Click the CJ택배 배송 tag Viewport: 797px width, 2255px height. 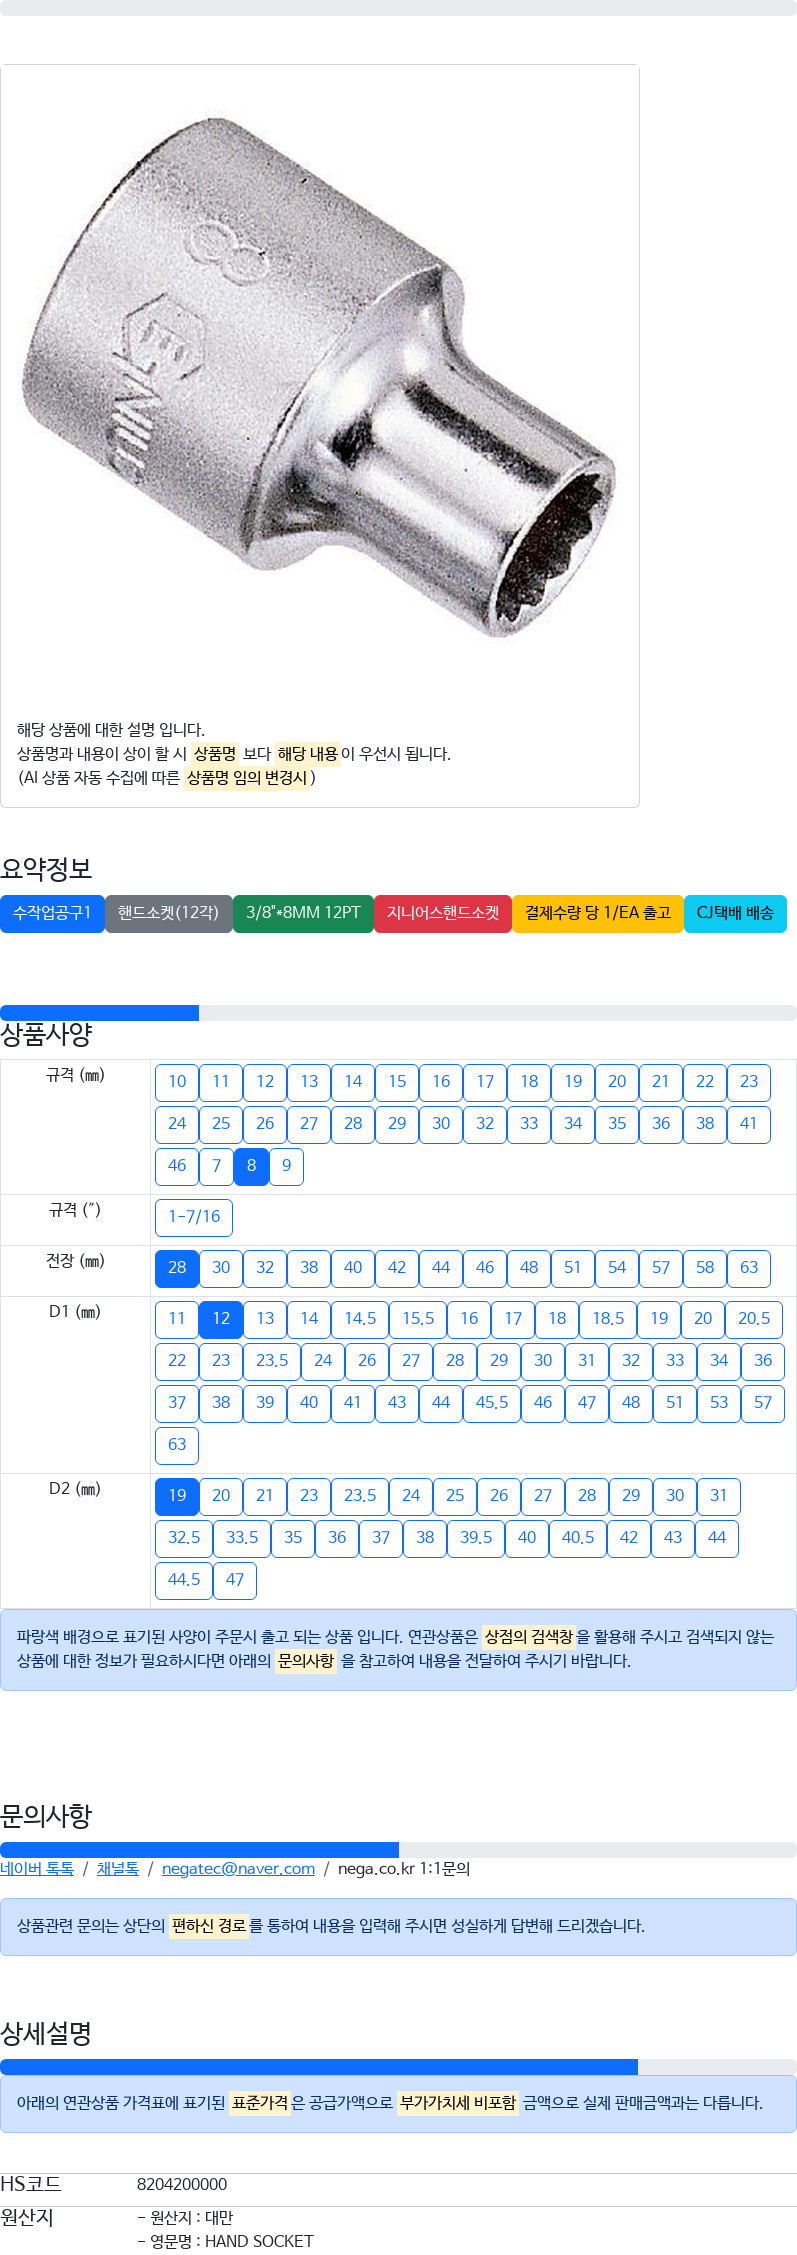pos(735,913)
